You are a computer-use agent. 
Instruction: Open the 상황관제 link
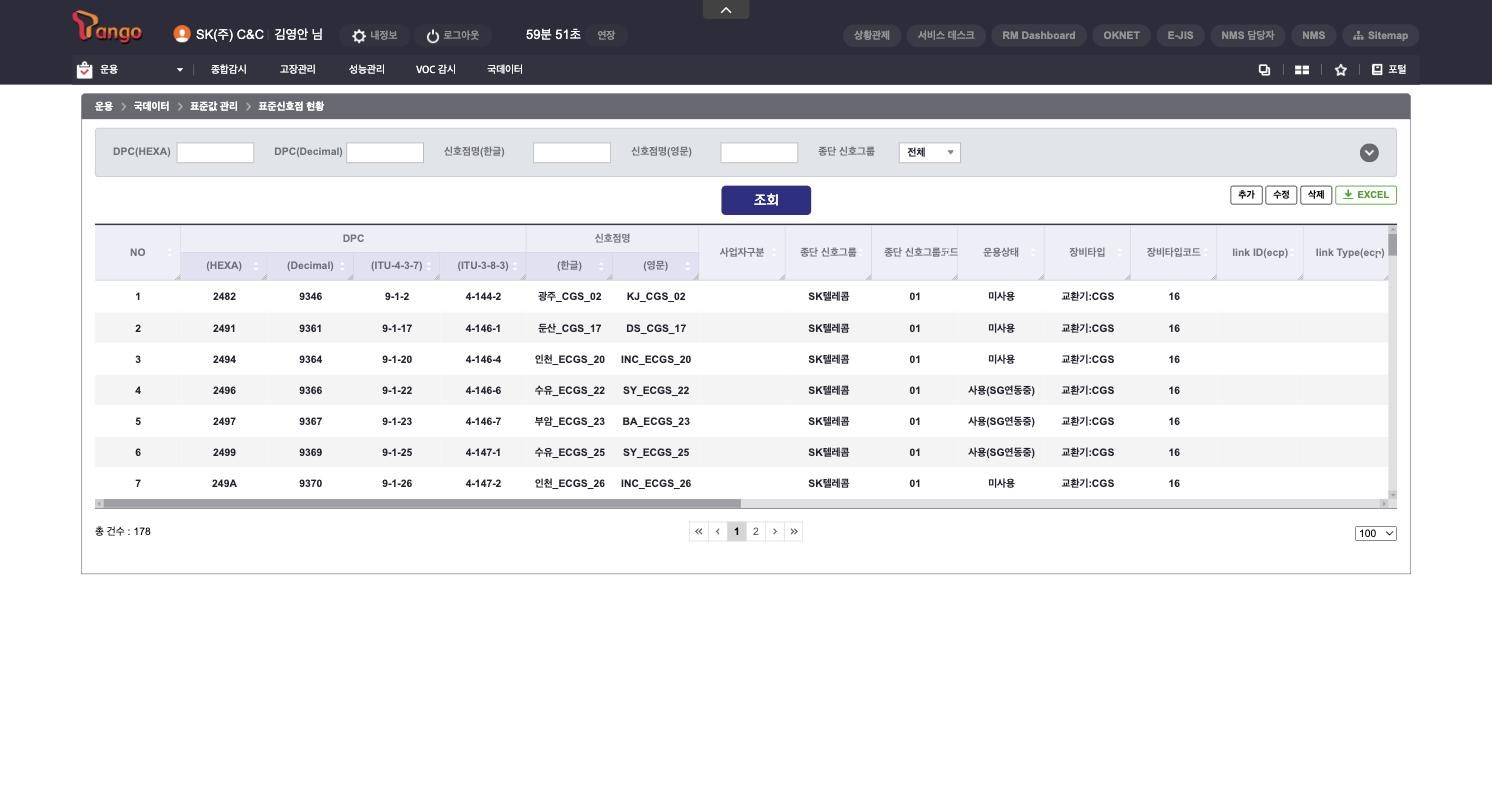click(x=872, y=35)
